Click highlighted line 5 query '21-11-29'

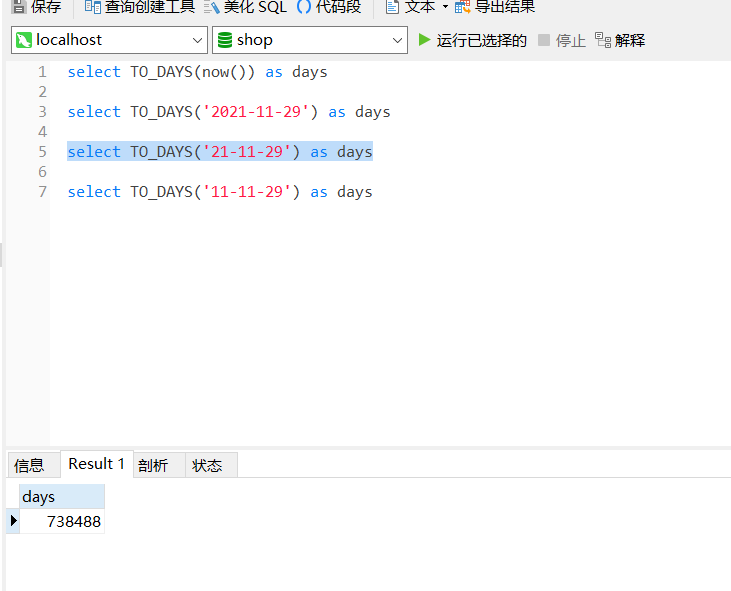tap(220, 152)
